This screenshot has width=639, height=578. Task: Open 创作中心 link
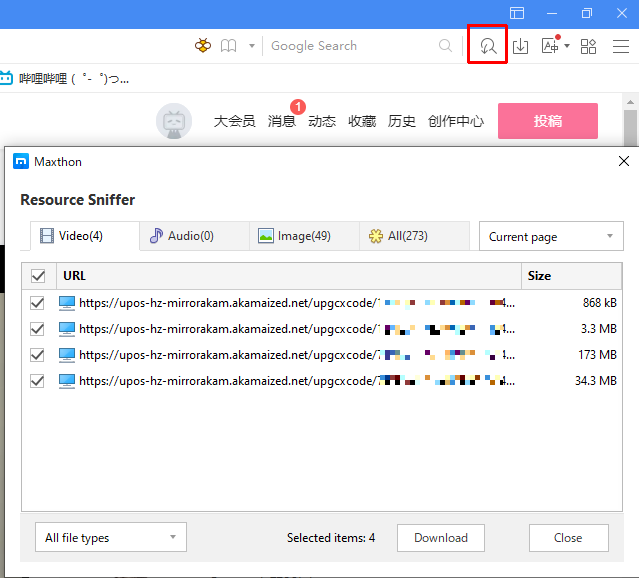[x=456, y=121]
